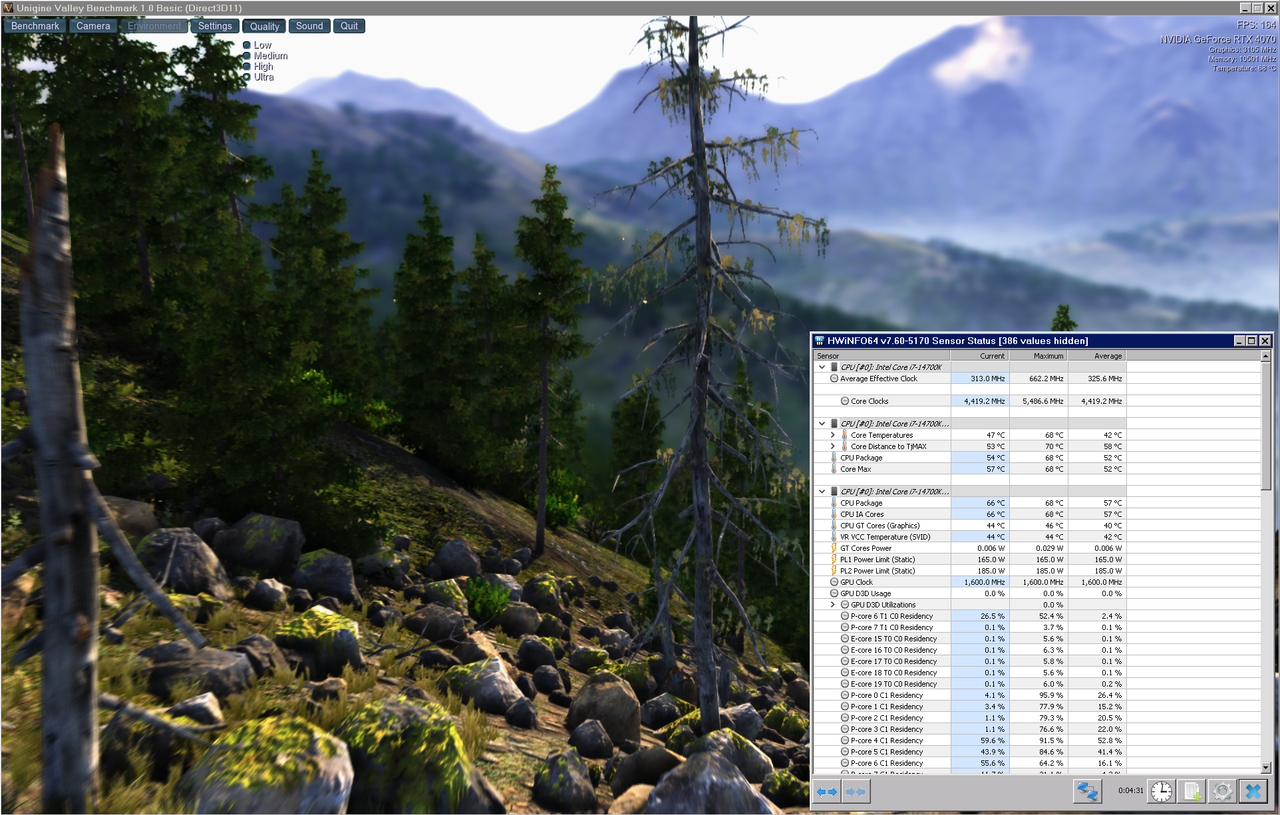Select the High quality radio option
Screen dimensions: 1280x815
point(247,67)
